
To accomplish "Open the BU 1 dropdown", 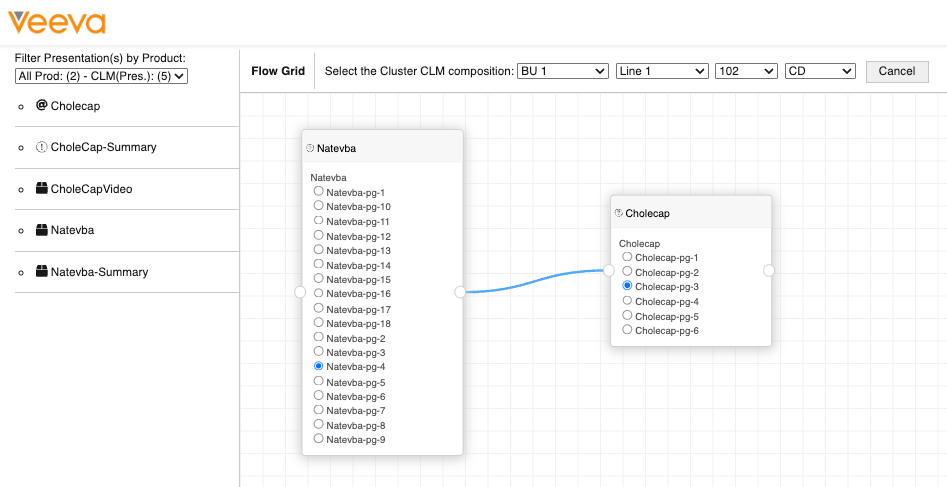I will point(564,71).
